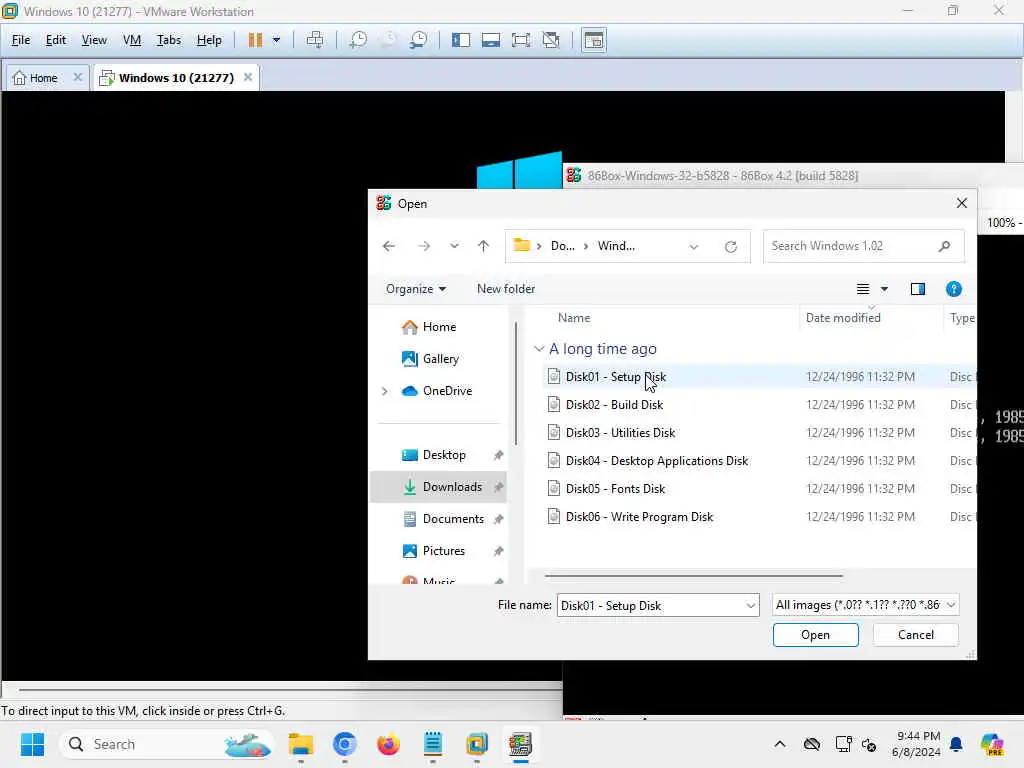This screenshot has width=1024, height=768.
Task: Pause the VM using the orange pause icon
Action: click(x=255, y=40)
